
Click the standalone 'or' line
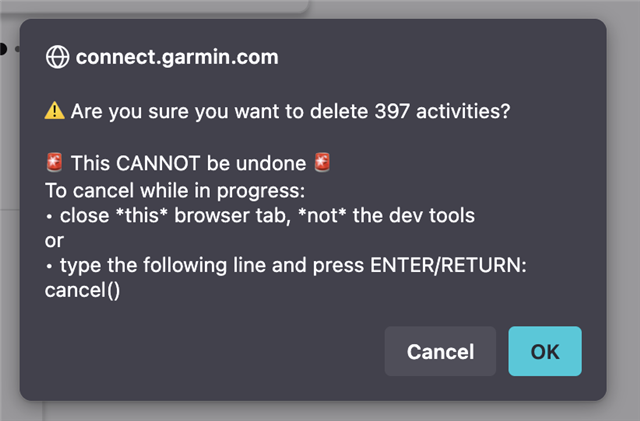[54, 241]
